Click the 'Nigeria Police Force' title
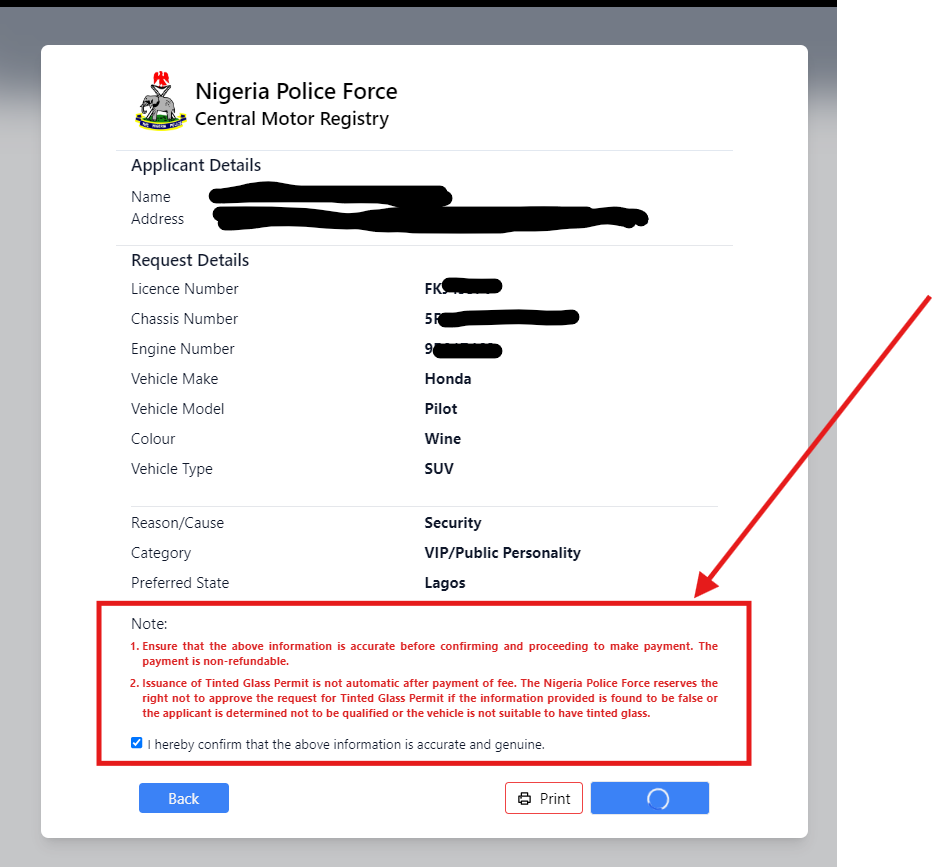This screenshot has width=933, height=867. click(296, 91)
